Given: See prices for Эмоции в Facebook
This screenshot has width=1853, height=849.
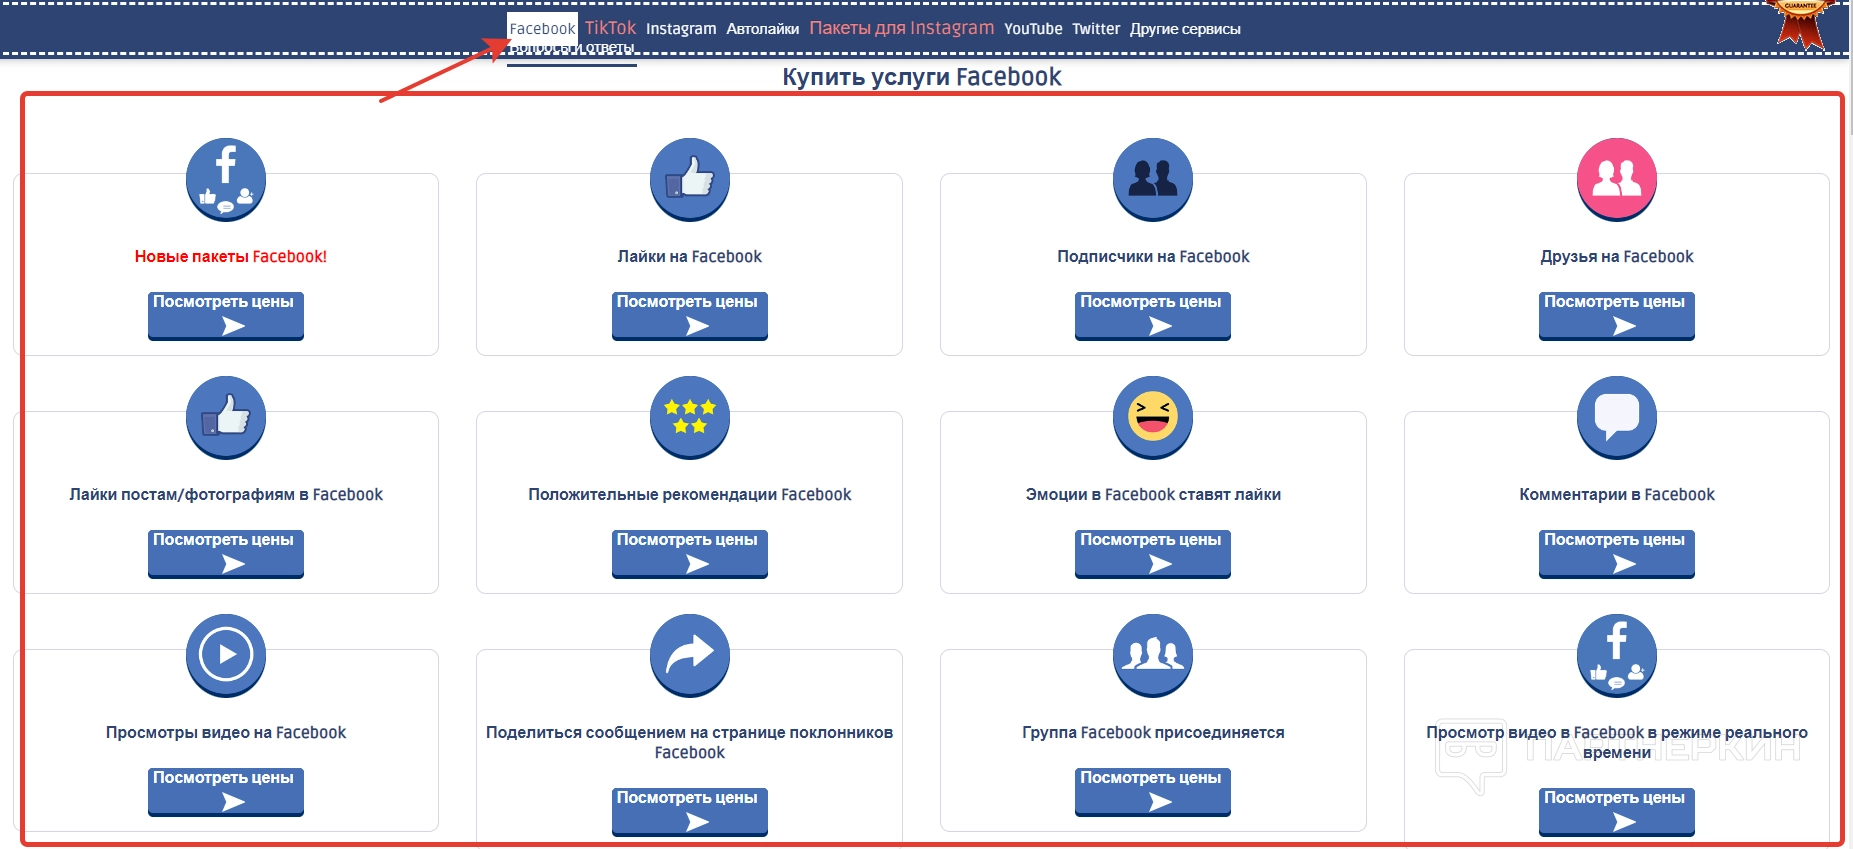Looking at the screenshot, I should (x=1153, y=554).
